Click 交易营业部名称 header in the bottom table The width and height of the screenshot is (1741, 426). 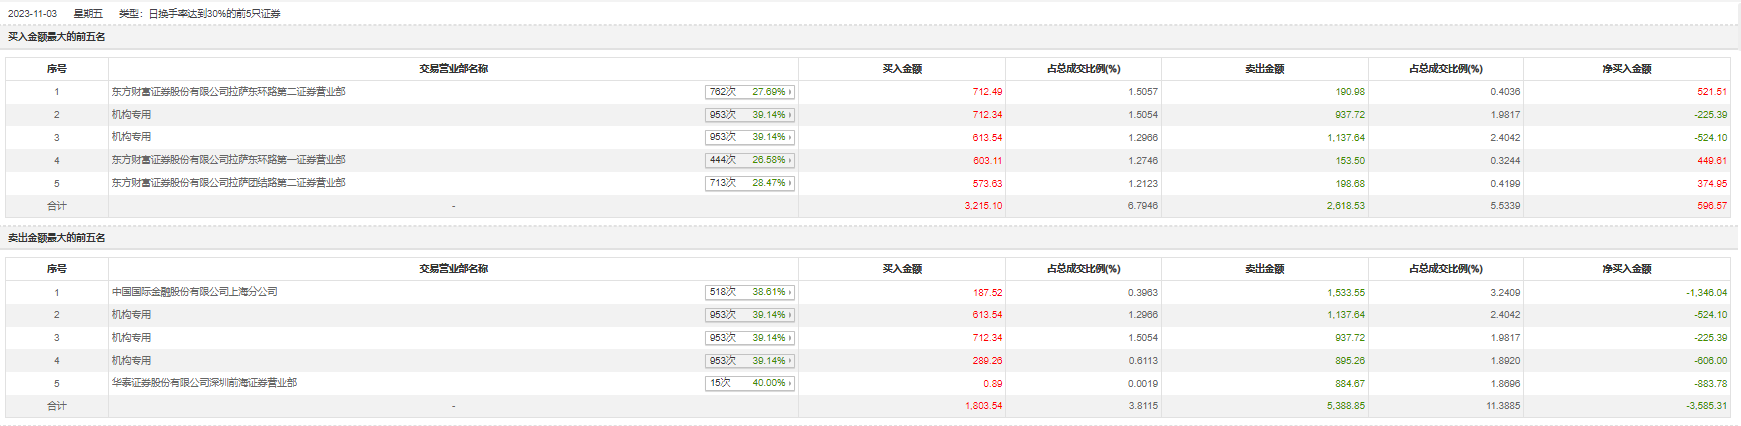pos(453,269)
